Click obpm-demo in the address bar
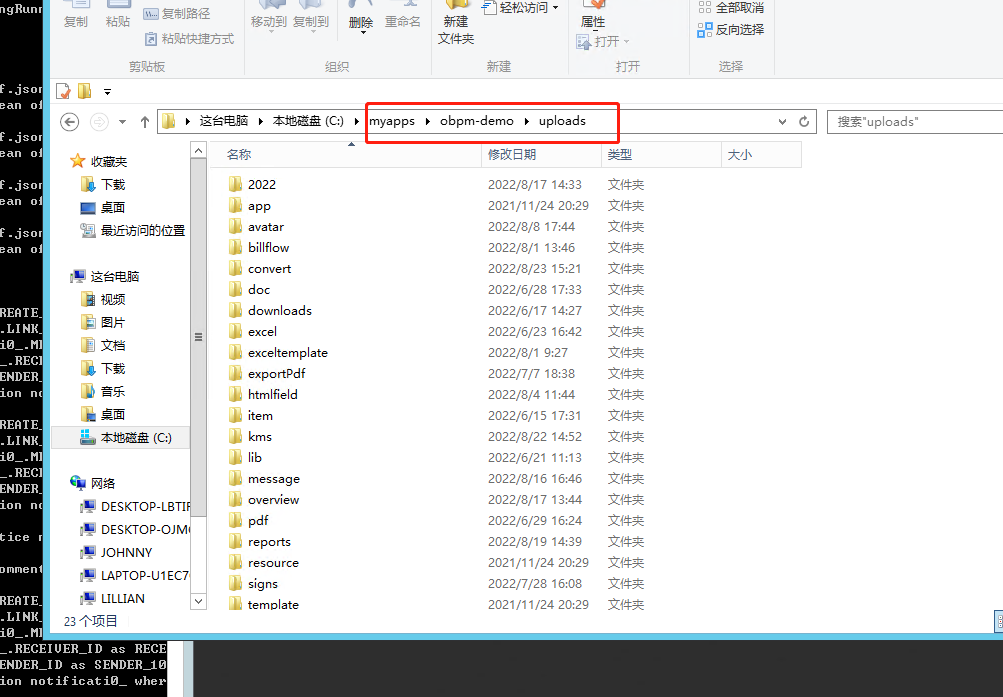 [x=477, y=121]
